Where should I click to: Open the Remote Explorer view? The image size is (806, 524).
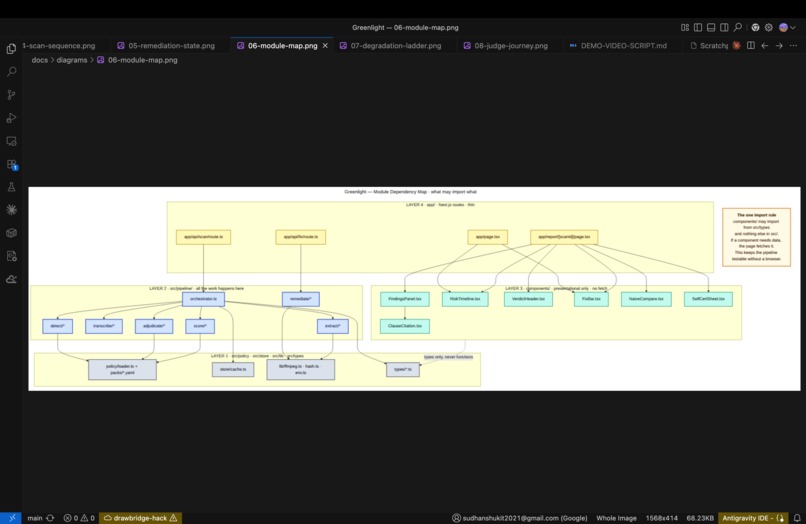11,141
